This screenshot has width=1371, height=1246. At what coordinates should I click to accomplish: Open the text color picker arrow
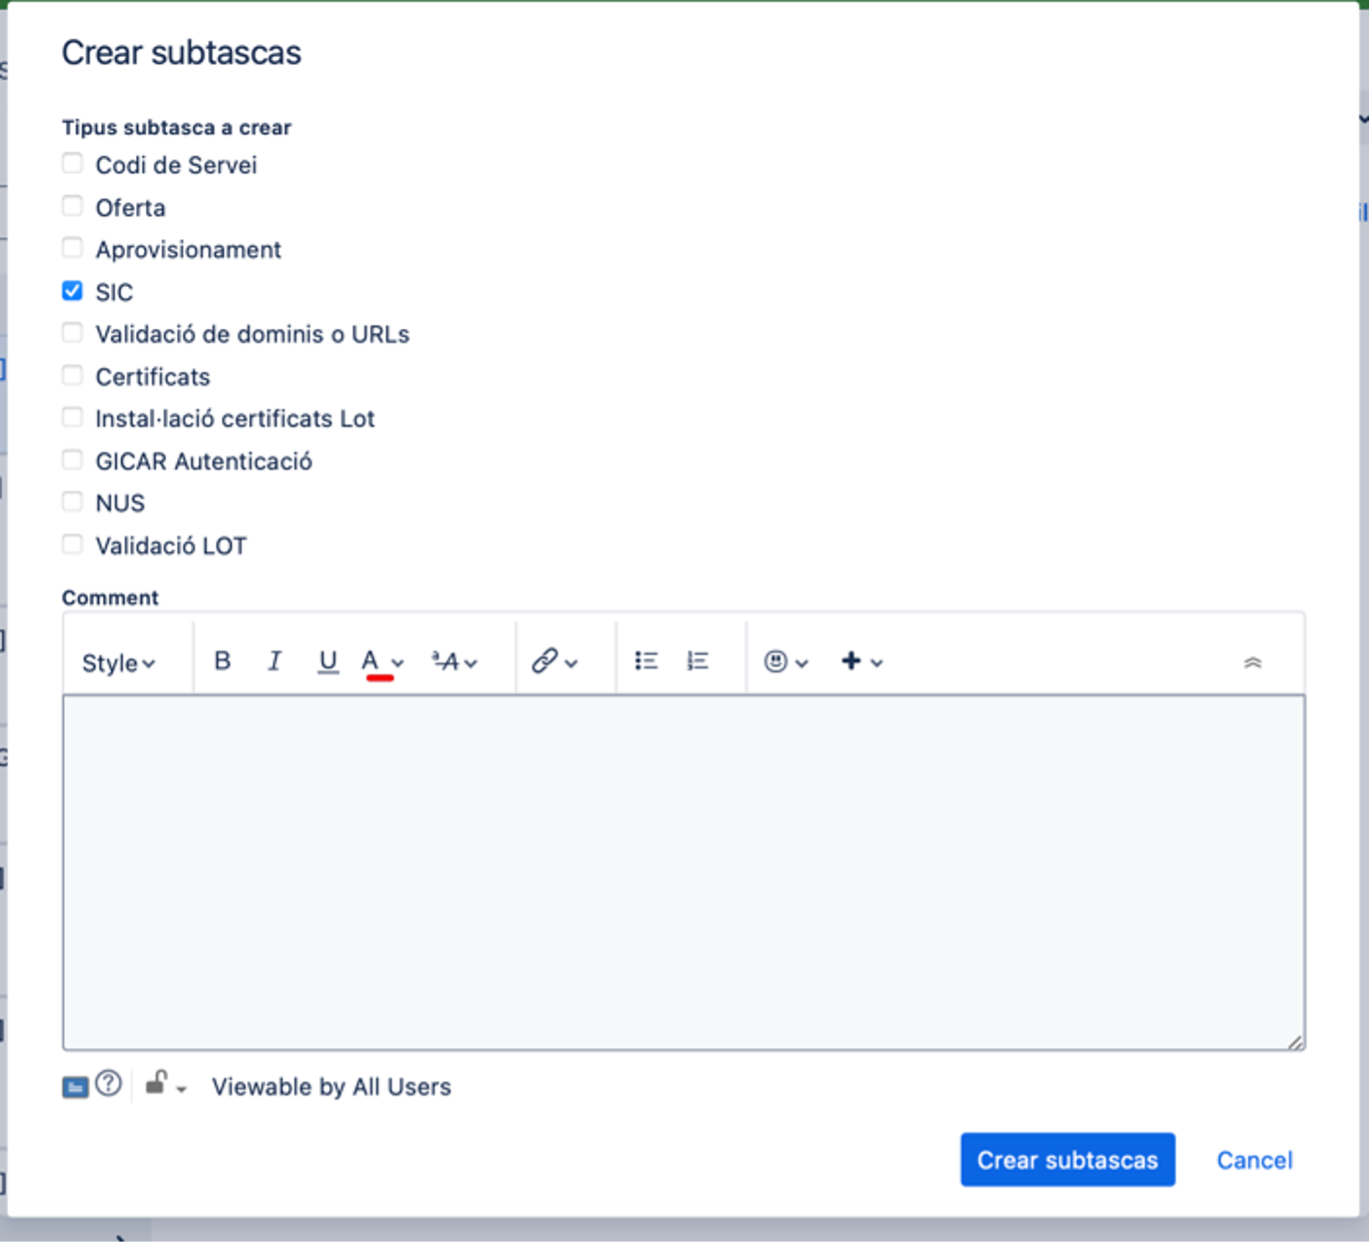click(x=398, y=662)
